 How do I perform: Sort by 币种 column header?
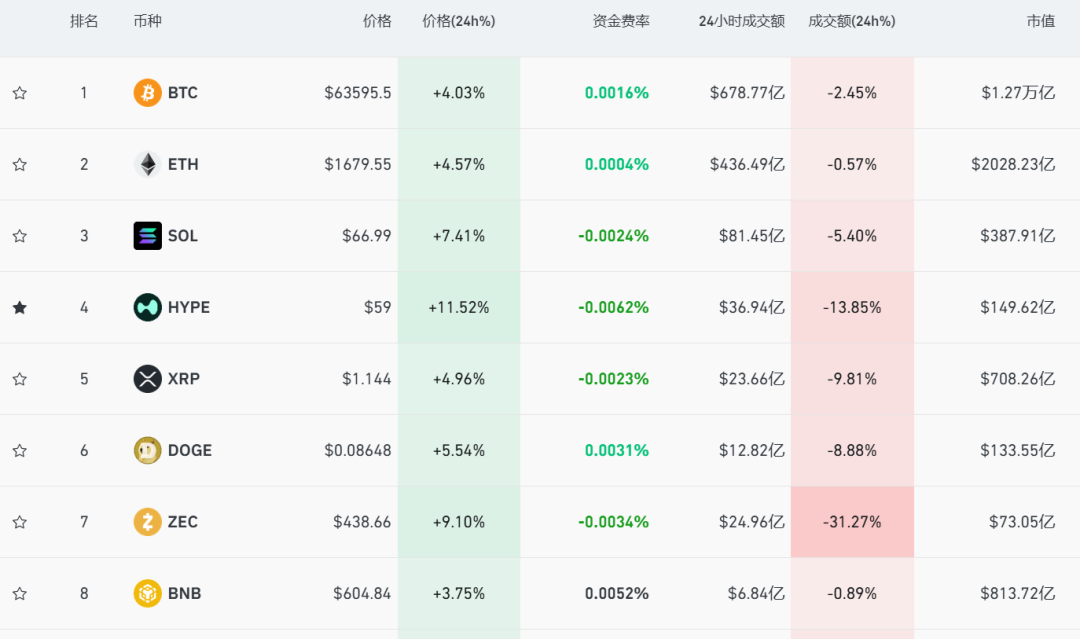coord(147,21)
